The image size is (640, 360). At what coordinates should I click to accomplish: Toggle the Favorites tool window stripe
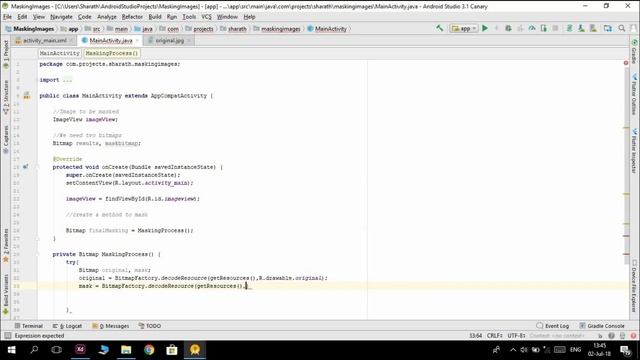click(6, 246)
